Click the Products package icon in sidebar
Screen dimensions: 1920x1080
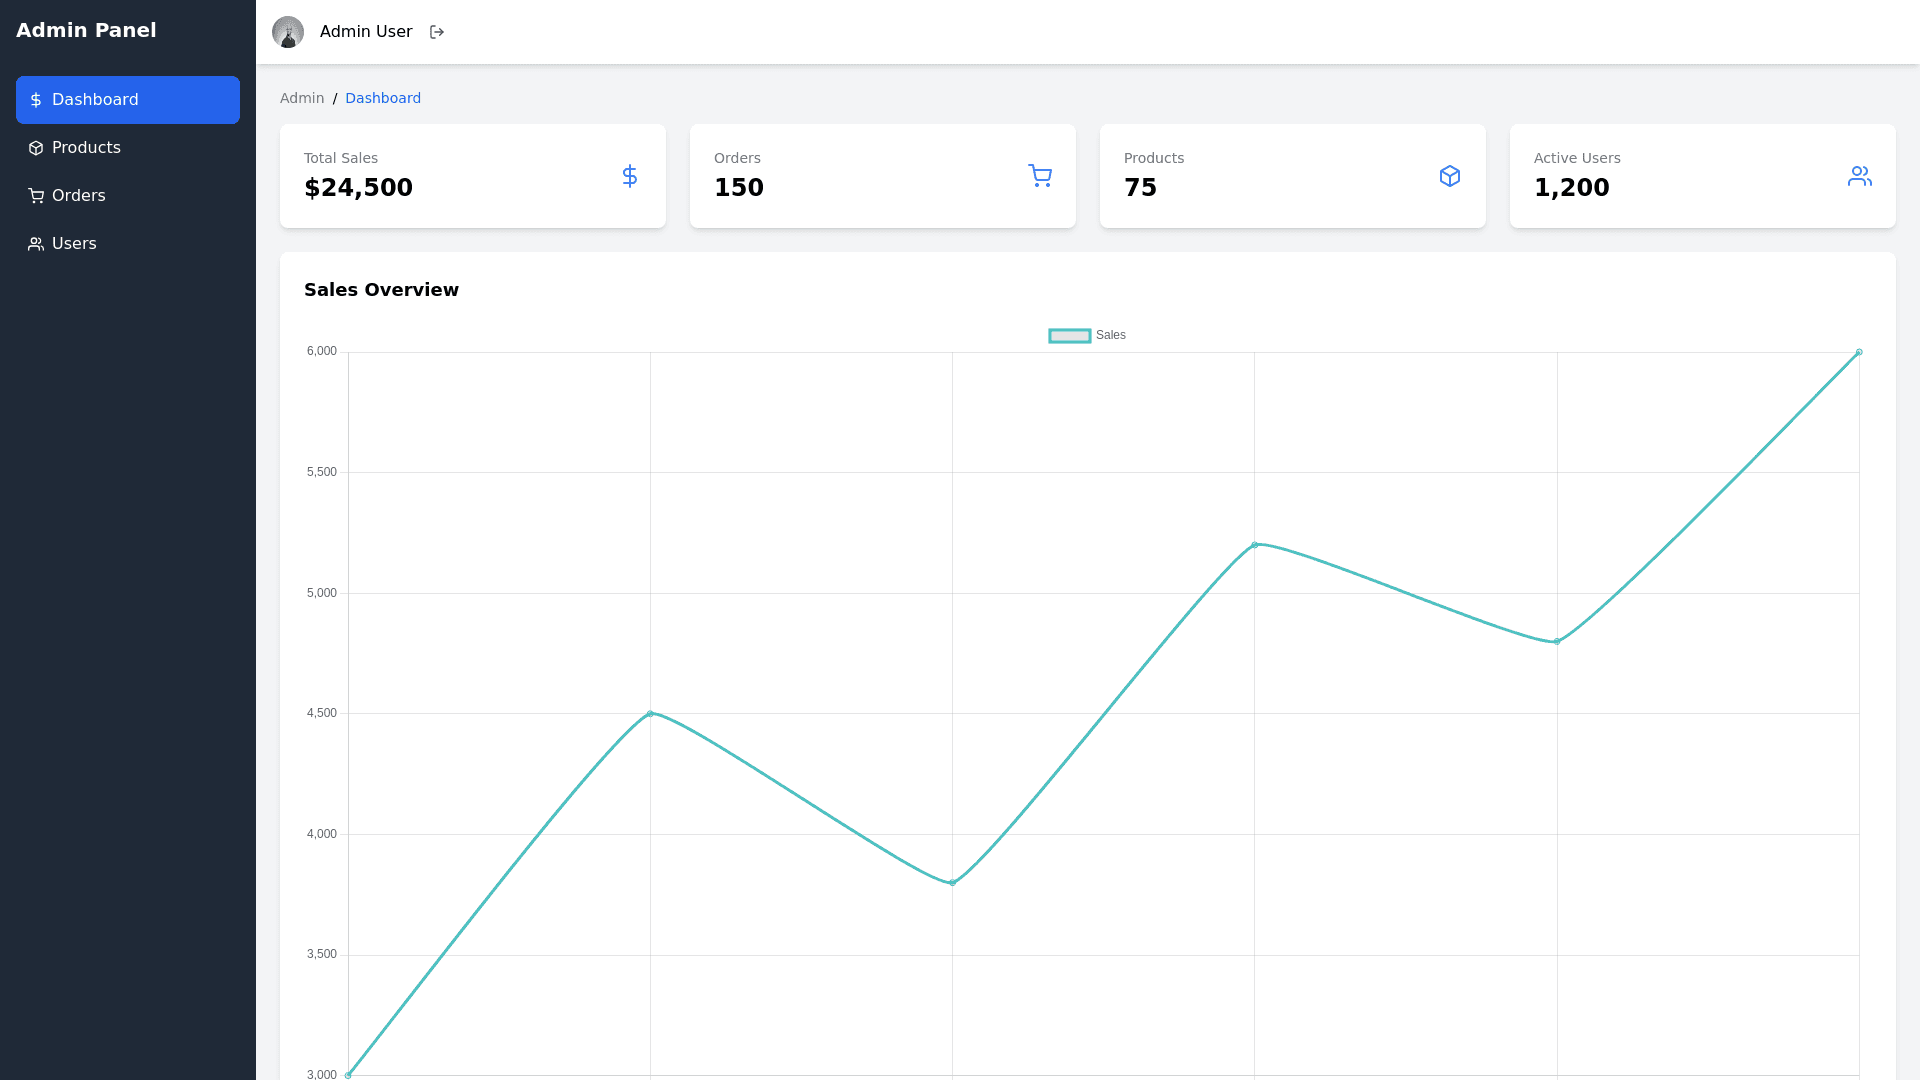click(35, 147)
